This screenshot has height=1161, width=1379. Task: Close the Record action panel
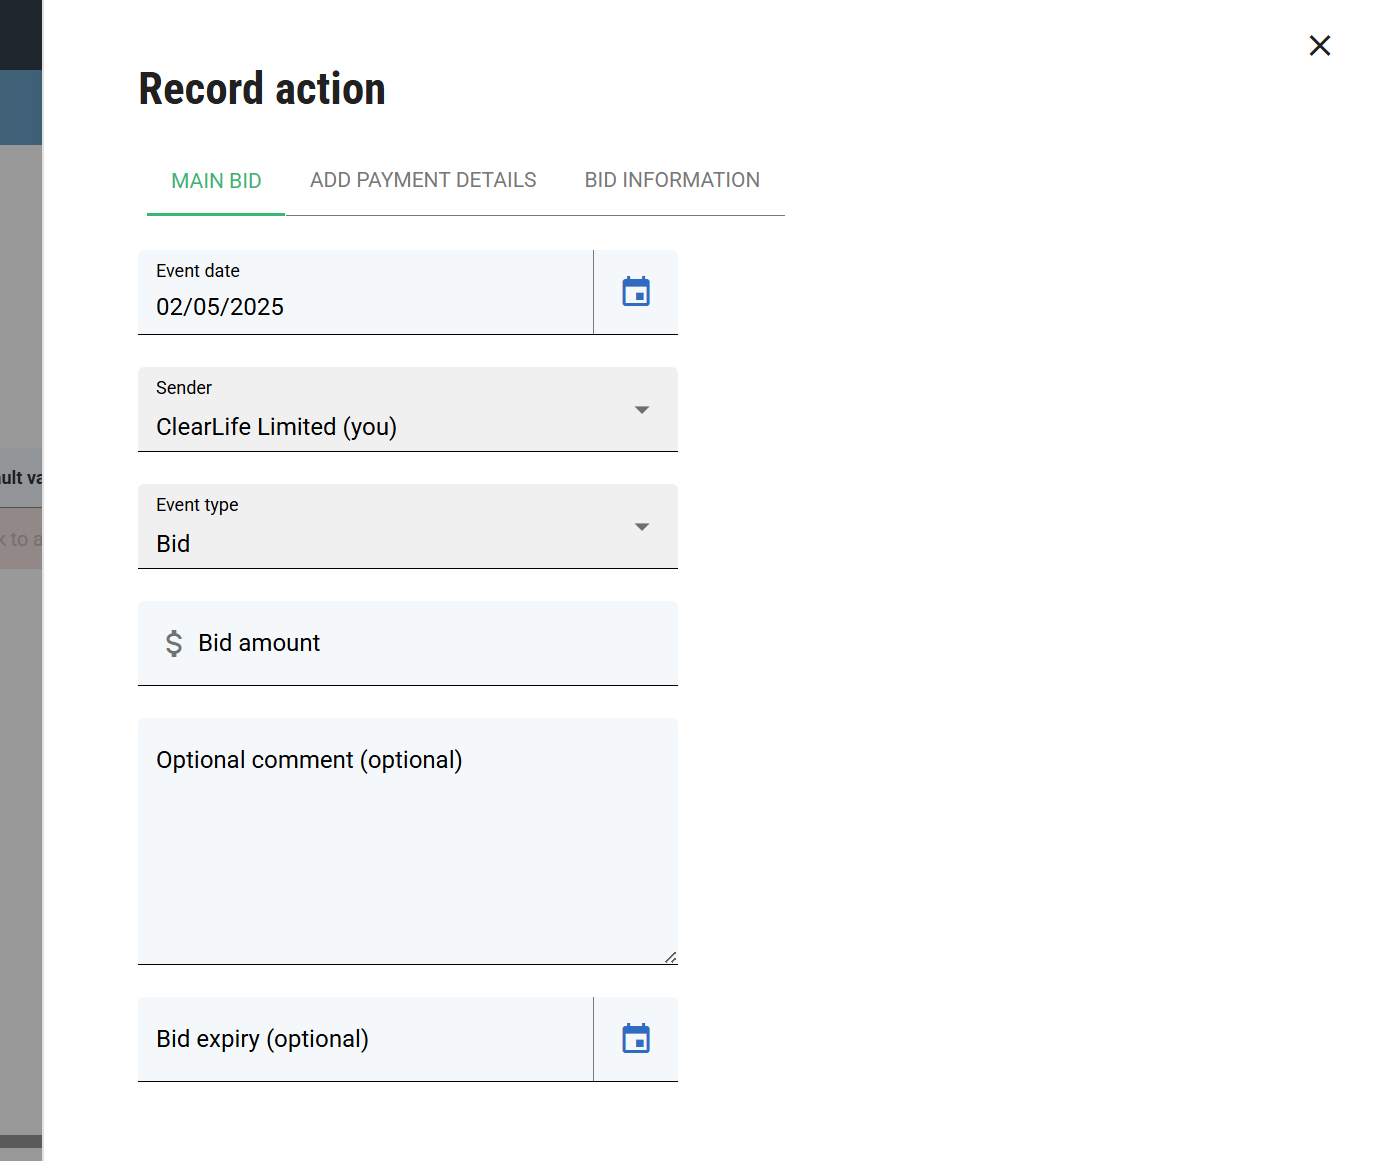tap(1319, 46)
